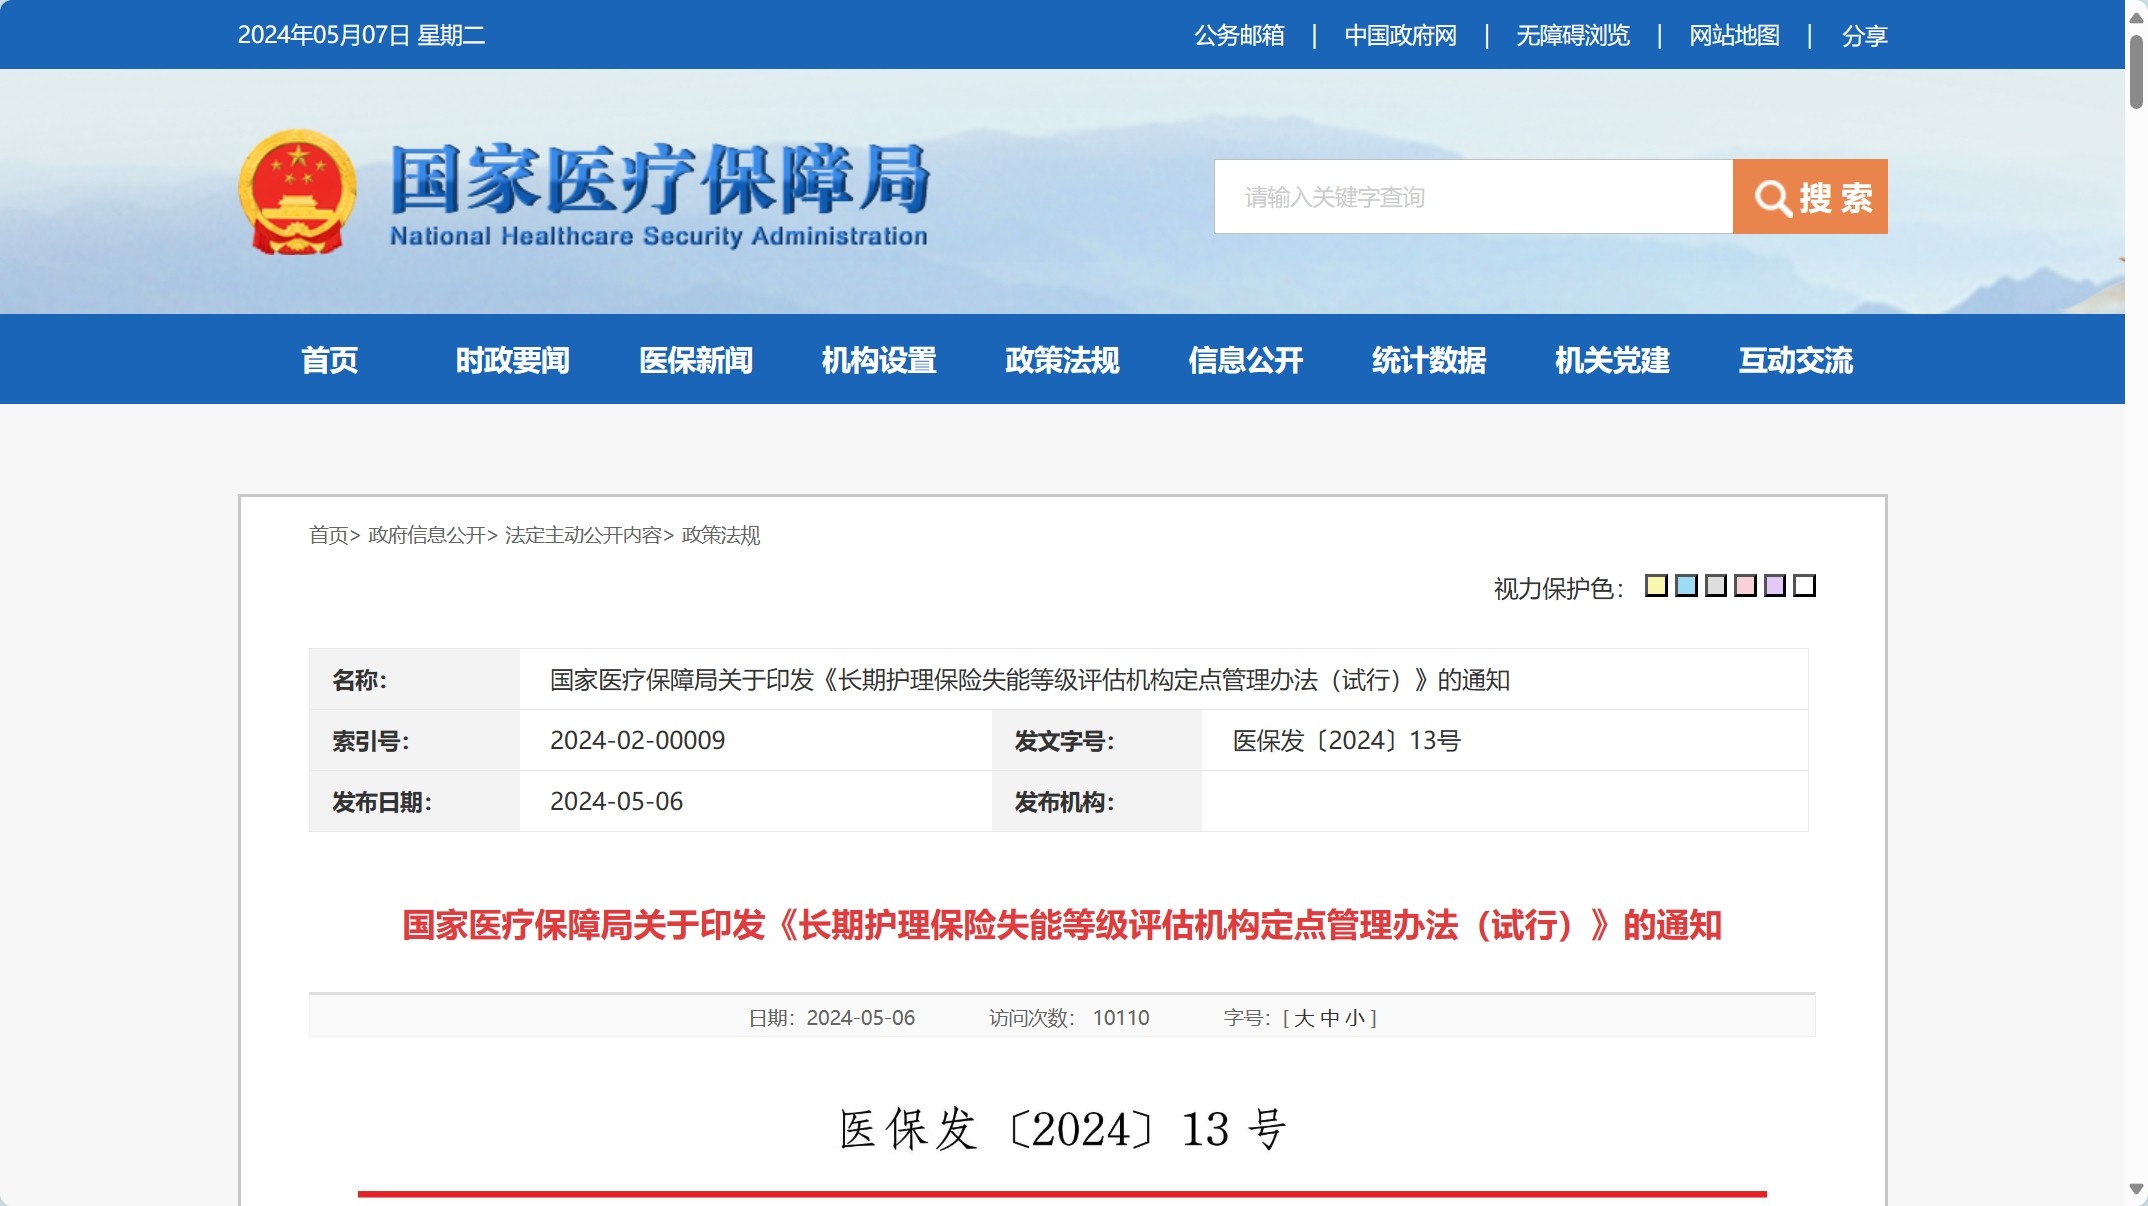Select the white eye-protection color swatch
The width and height of the screenshot is (2148, 1206).
[1804, 586]
